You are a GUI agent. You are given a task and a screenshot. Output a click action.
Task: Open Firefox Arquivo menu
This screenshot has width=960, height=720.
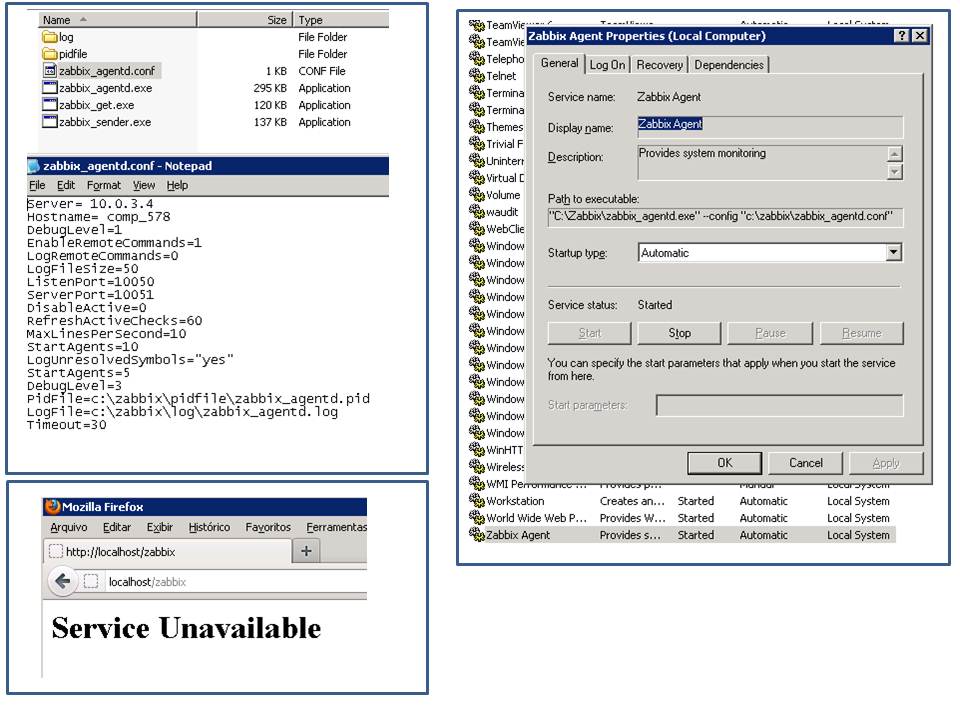69,527
